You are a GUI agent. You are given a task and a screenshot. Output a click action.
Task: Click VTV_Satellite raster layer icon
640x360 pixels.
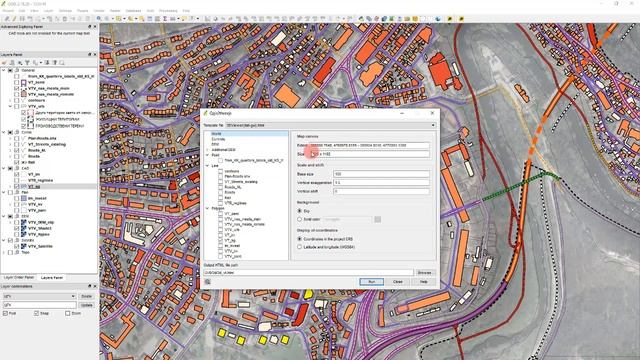tap(24, 246)
